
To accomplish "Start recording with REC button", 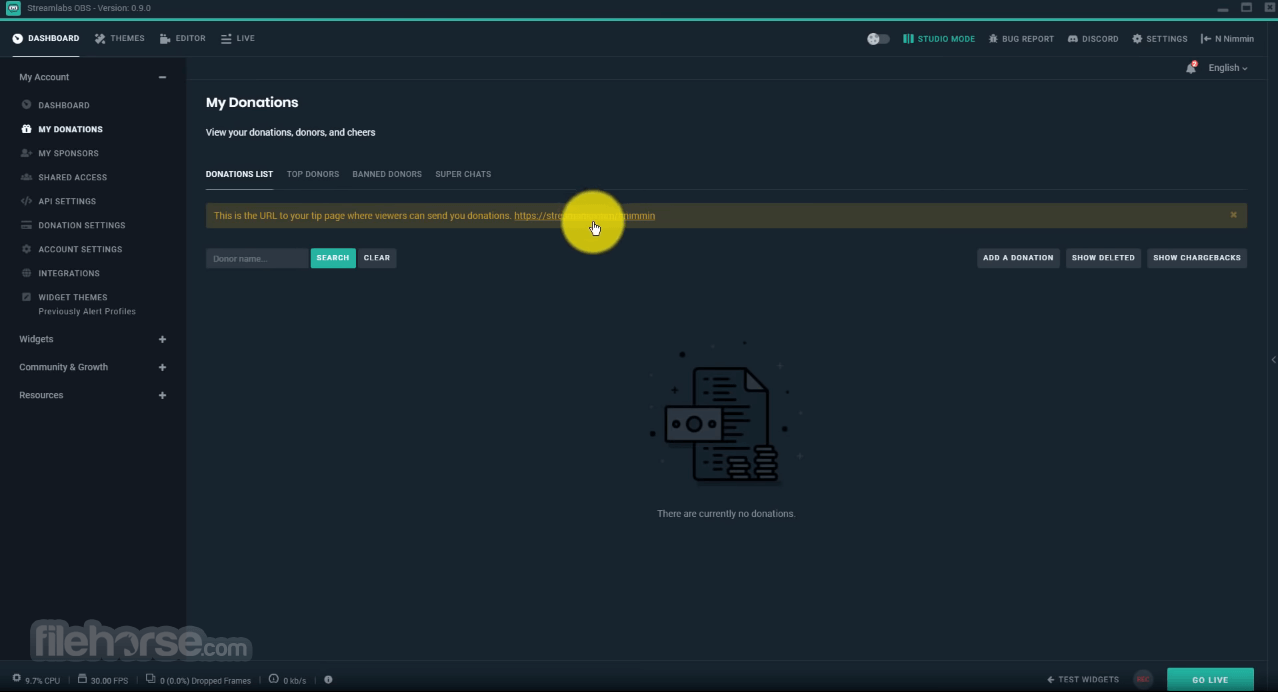I will click(x=1143, y=680).
